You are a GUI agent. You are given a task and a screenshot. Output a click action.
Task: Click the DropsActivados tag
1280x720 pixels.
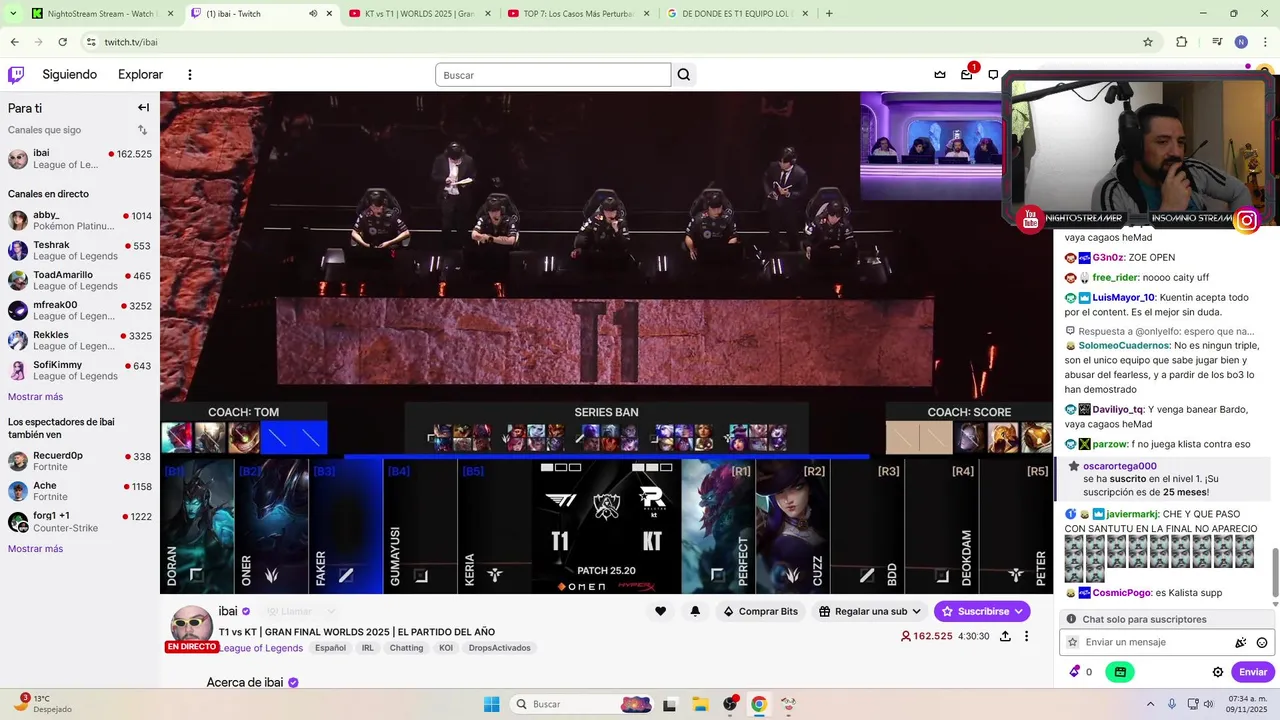(499, 648)
